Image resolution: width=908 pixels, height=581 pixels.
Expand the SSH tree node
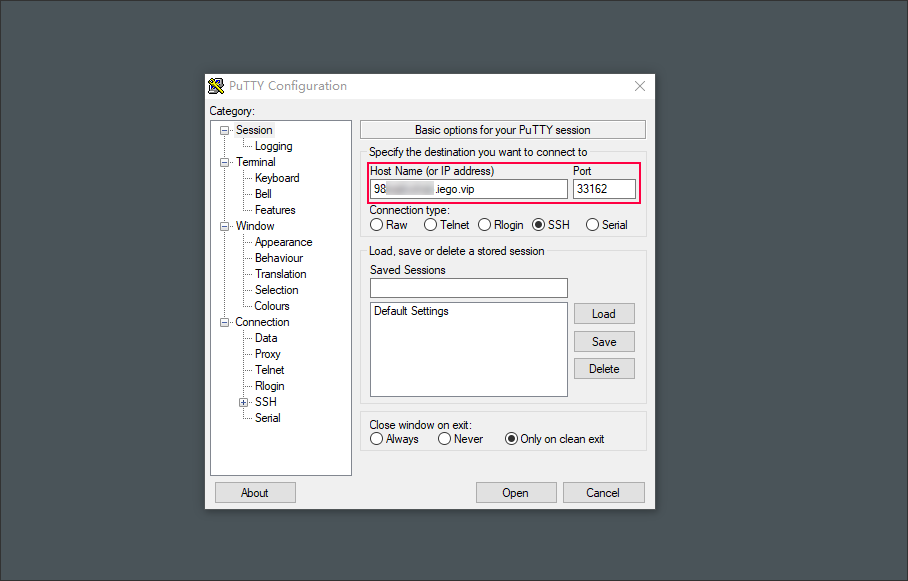tap(243, 402)
